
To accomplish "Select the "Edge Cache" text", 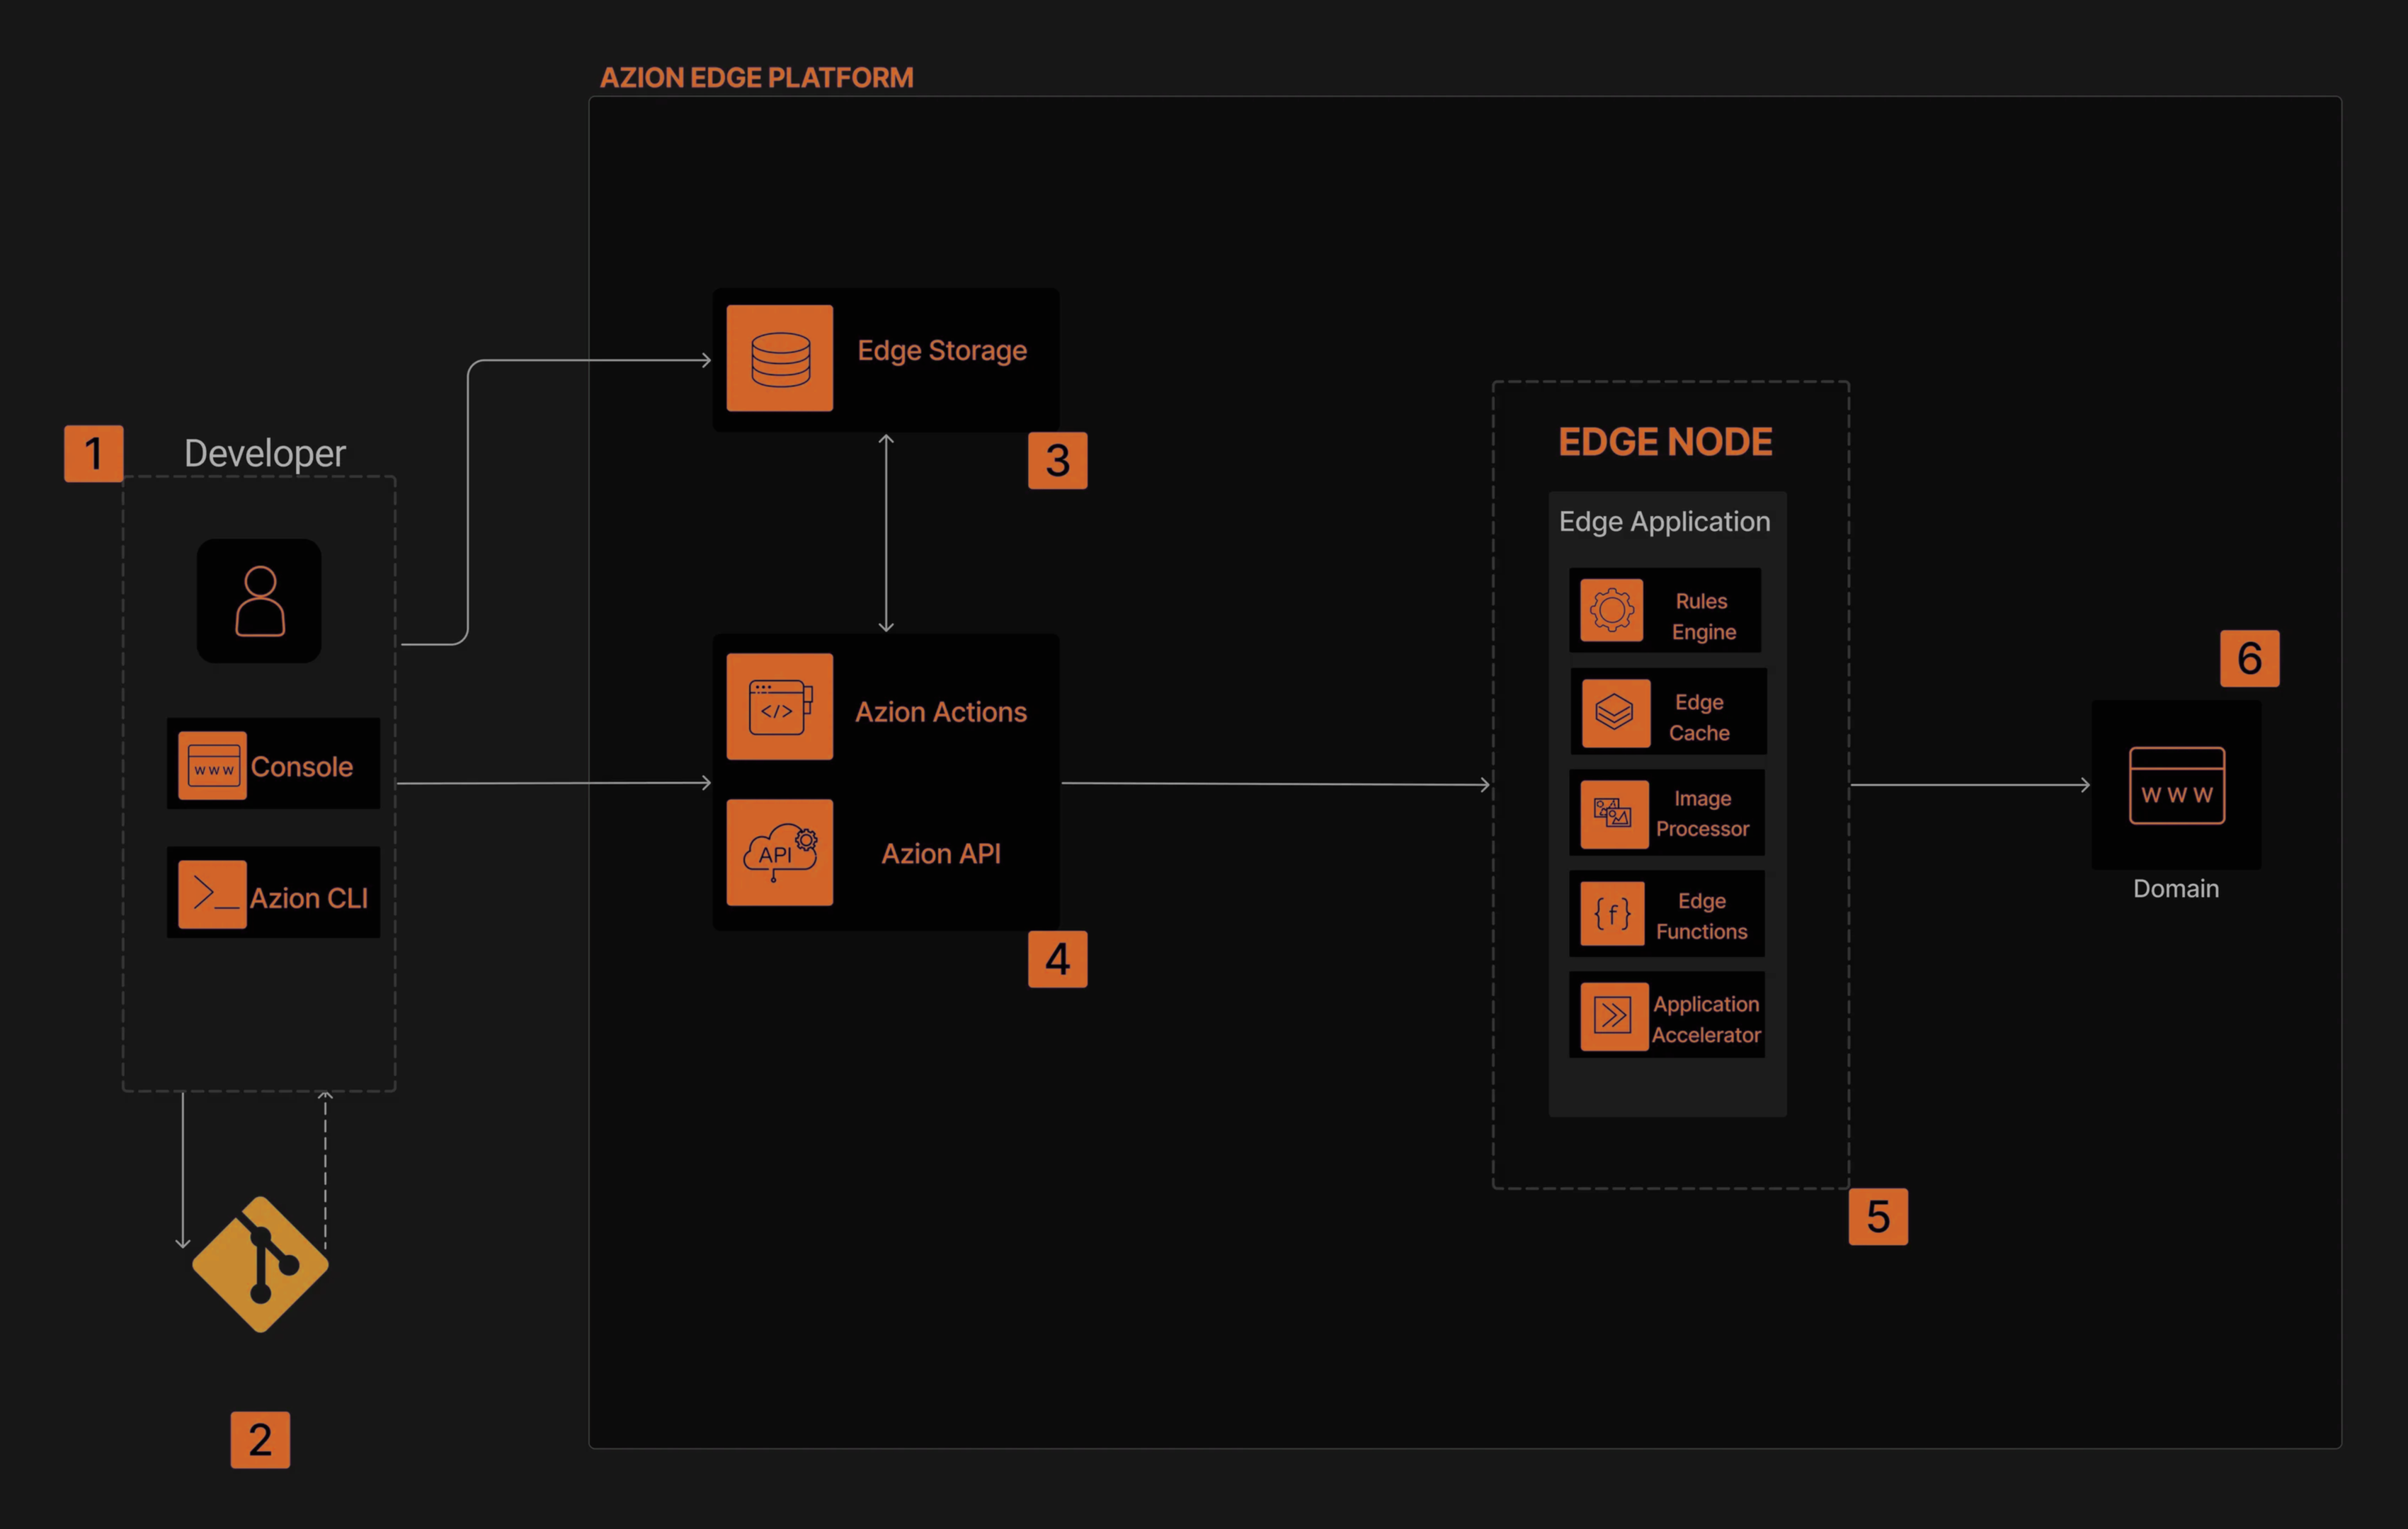I will pos(1699,718).
